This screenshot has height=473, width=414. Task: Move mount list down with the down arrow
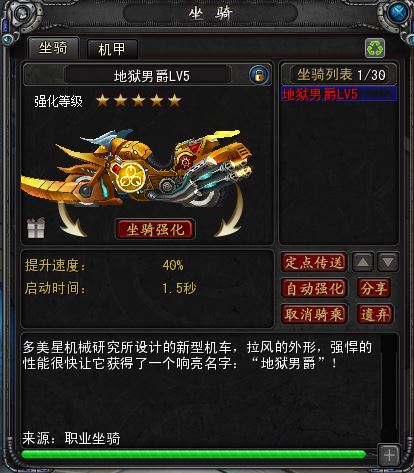388,262
